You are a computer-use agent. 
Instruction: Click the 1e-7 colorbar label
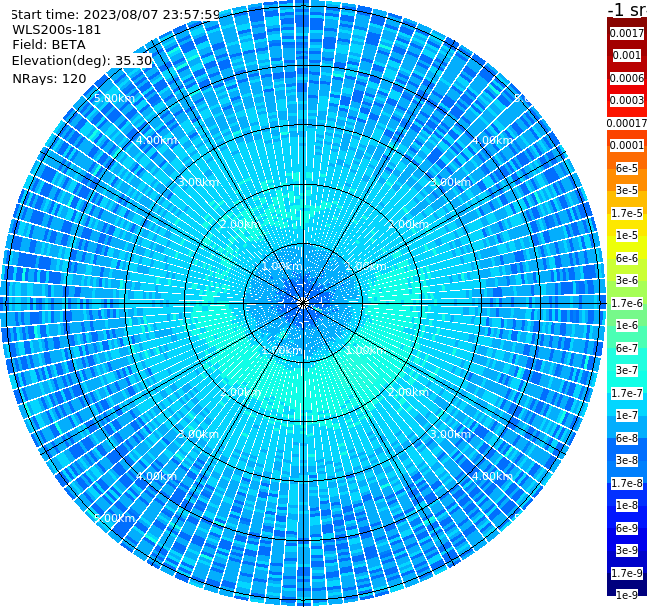tap(627, 415)
